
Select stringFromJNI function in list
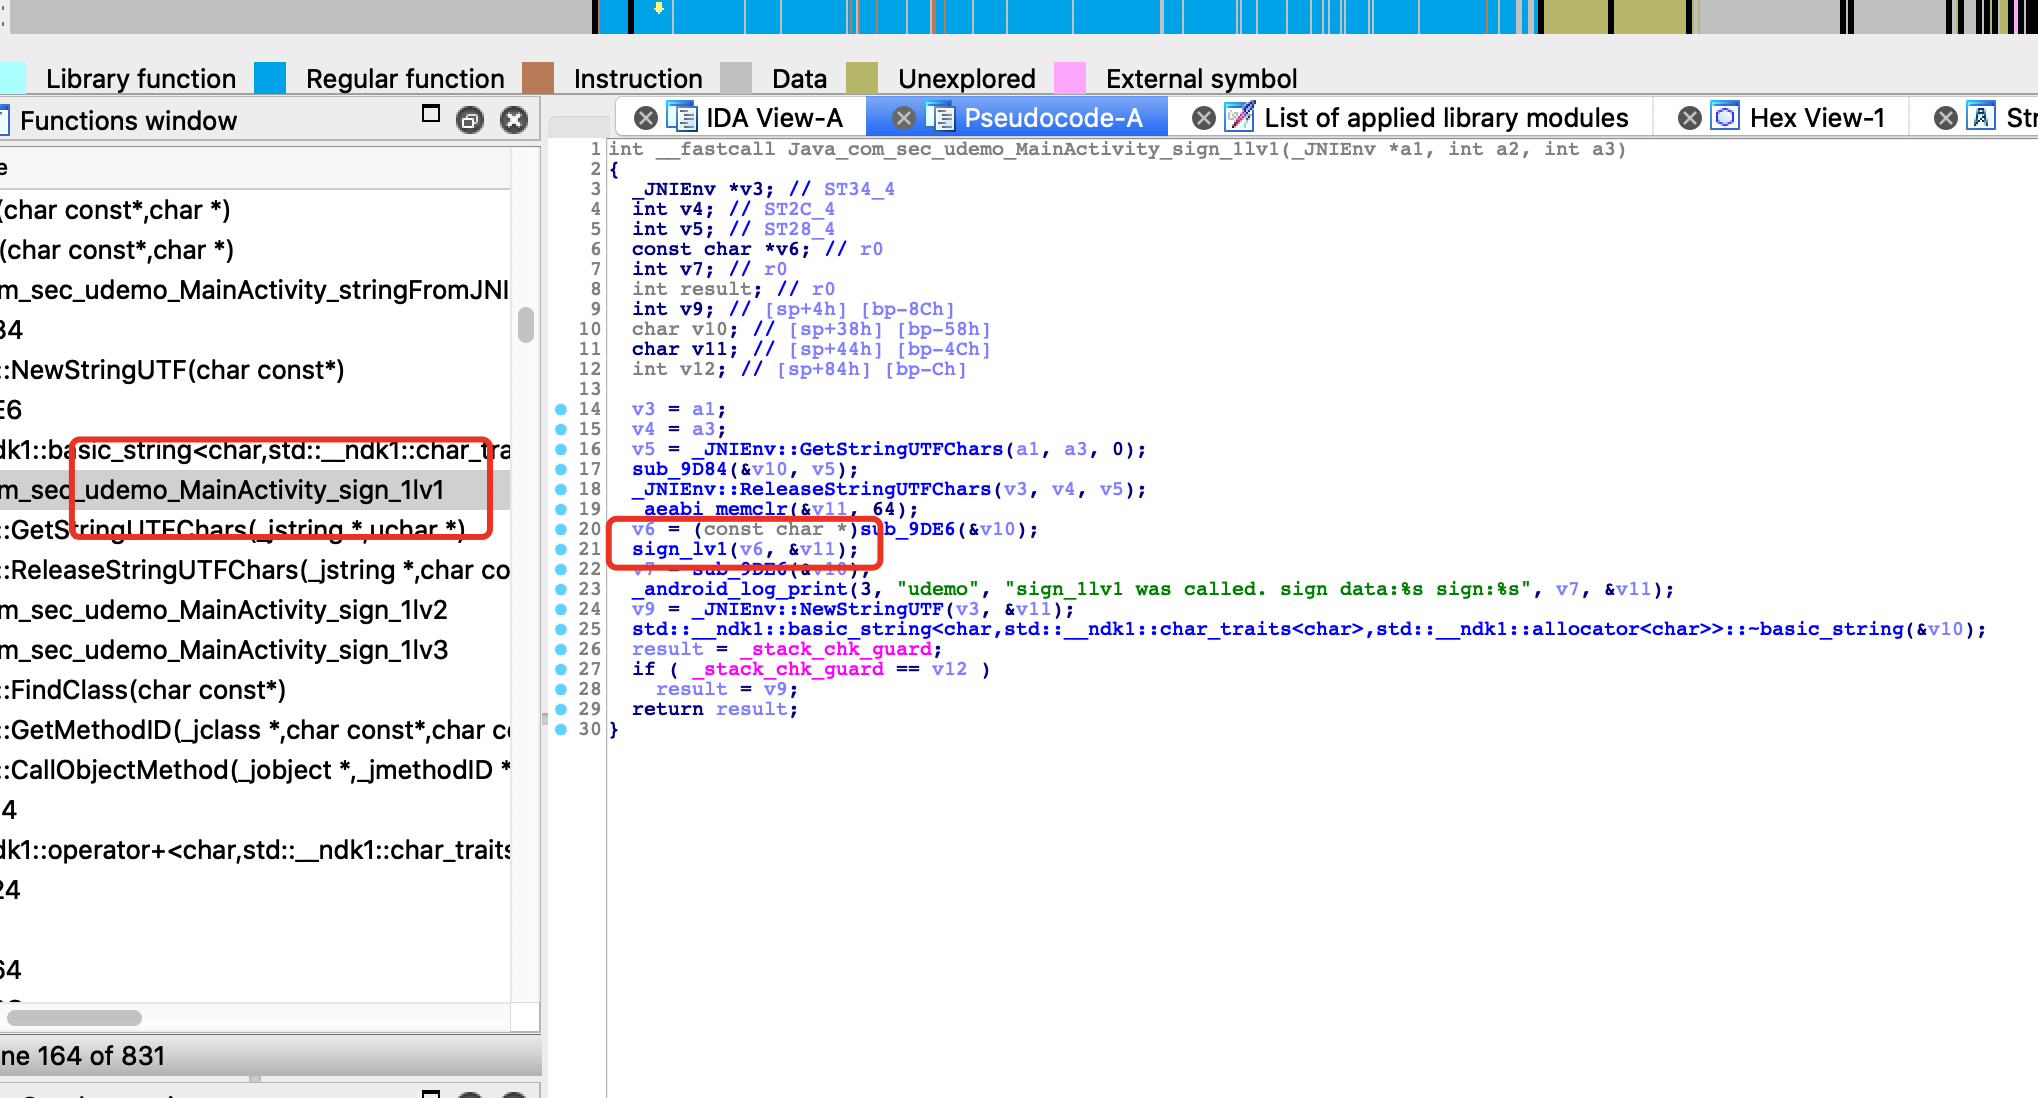click(254, 290)
